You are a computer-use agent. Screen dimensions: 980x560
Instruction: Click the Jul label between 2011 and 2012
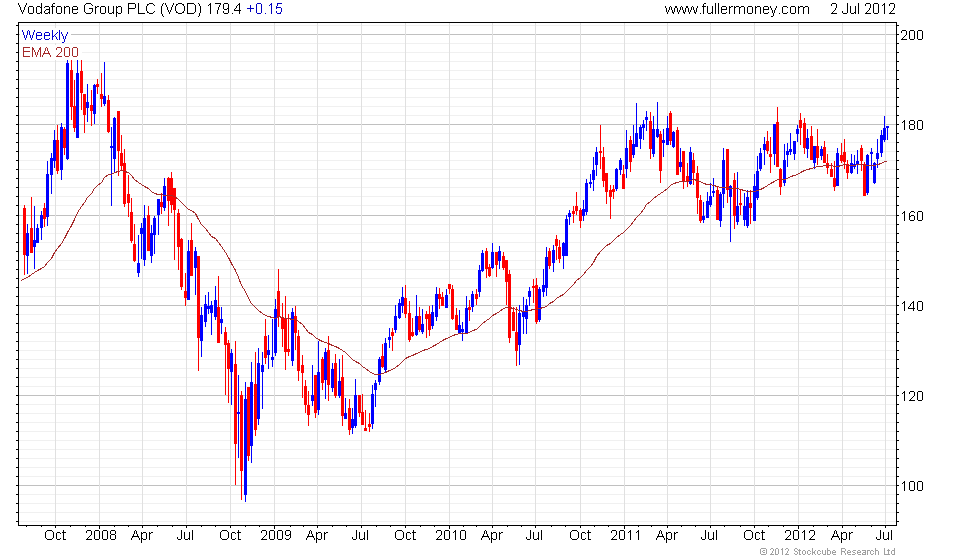709,535
